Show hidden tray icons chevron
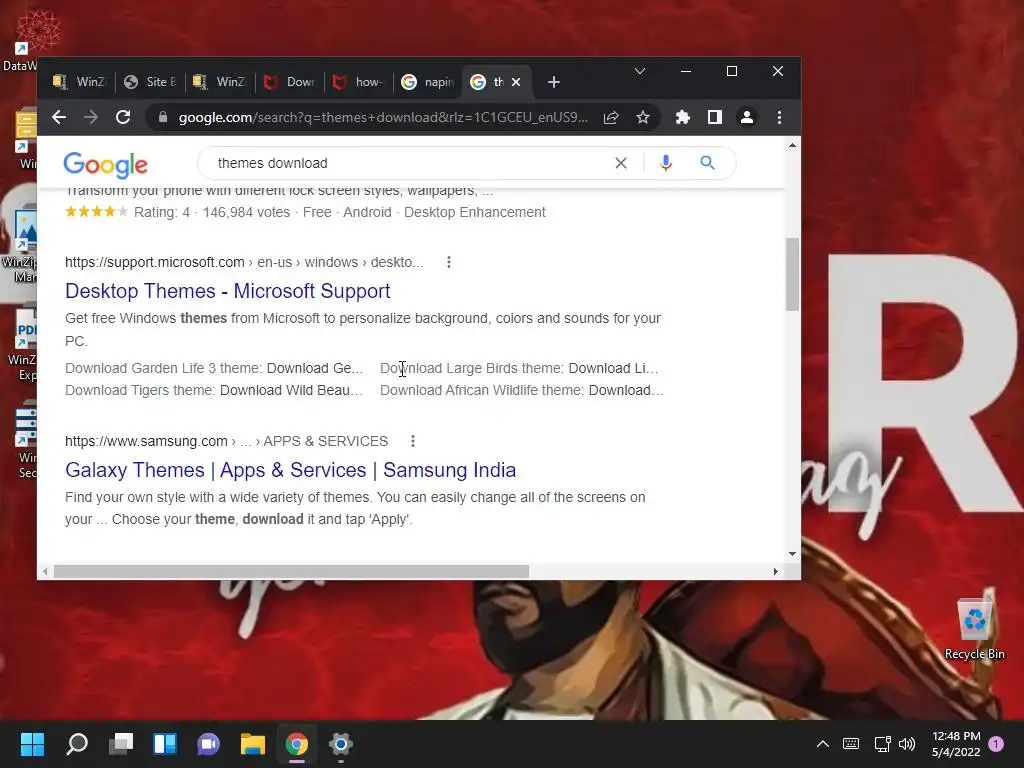 coord(823,744)
